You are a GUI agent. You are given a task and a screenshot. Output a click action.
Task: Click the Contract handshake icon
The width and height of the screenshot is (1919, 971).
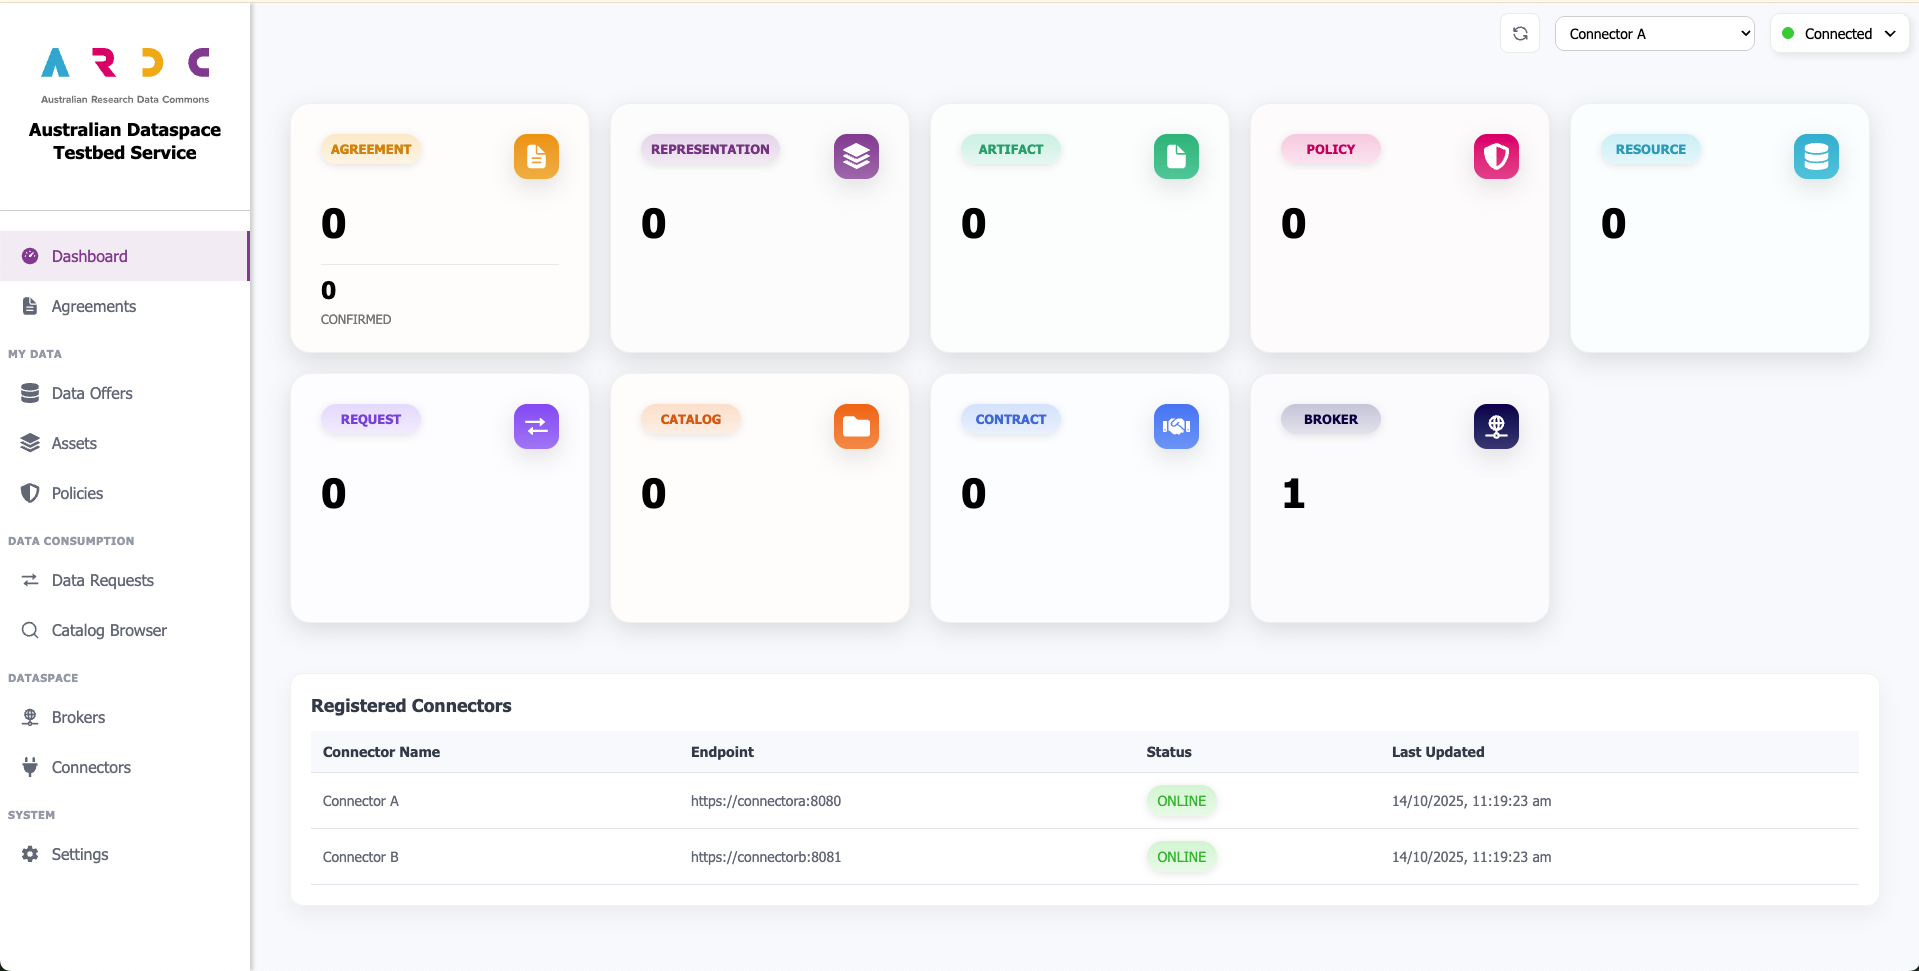[1176, 427]
